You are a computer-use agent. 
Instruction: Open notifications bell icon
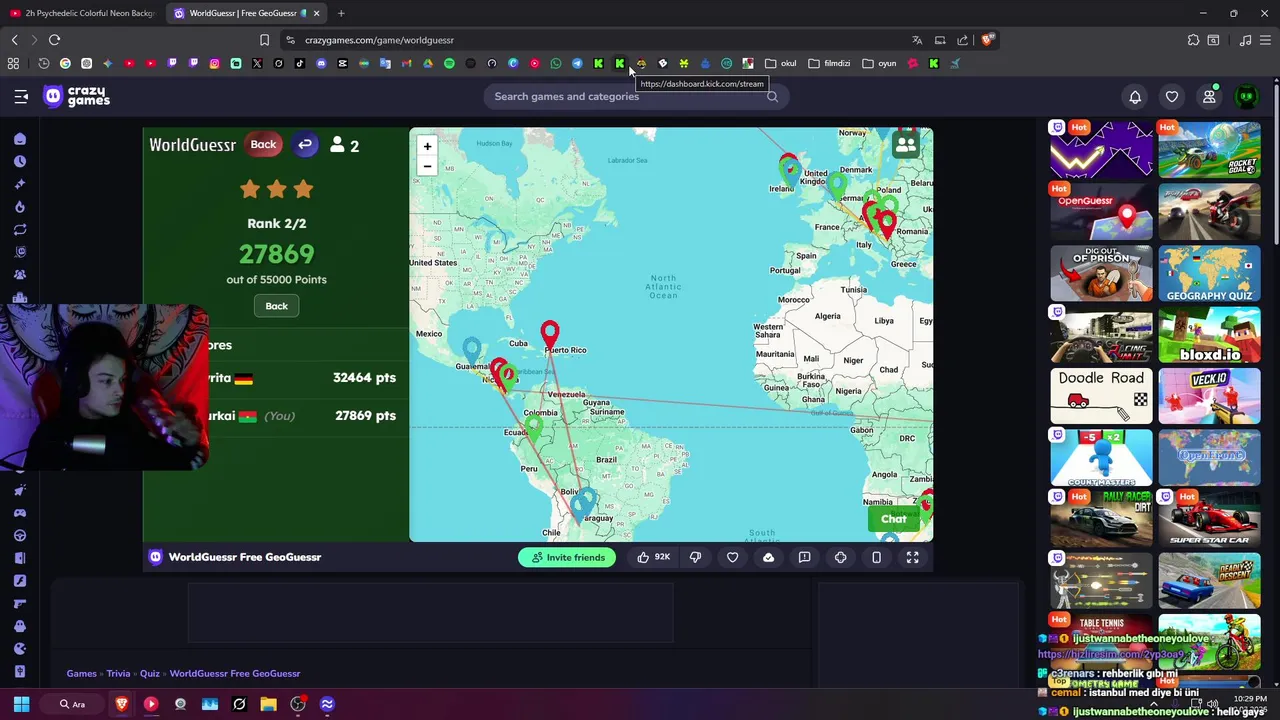coord(1135,97)
